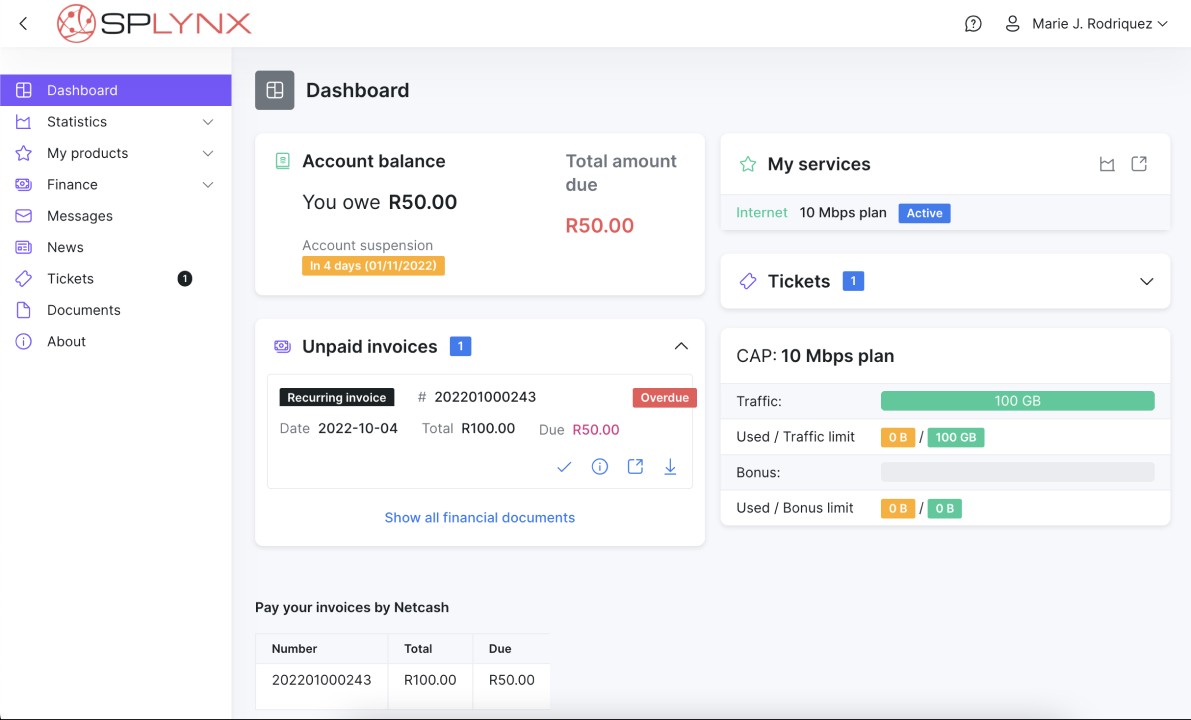Expand the Tickets panel chevron

click(1147, 281)
